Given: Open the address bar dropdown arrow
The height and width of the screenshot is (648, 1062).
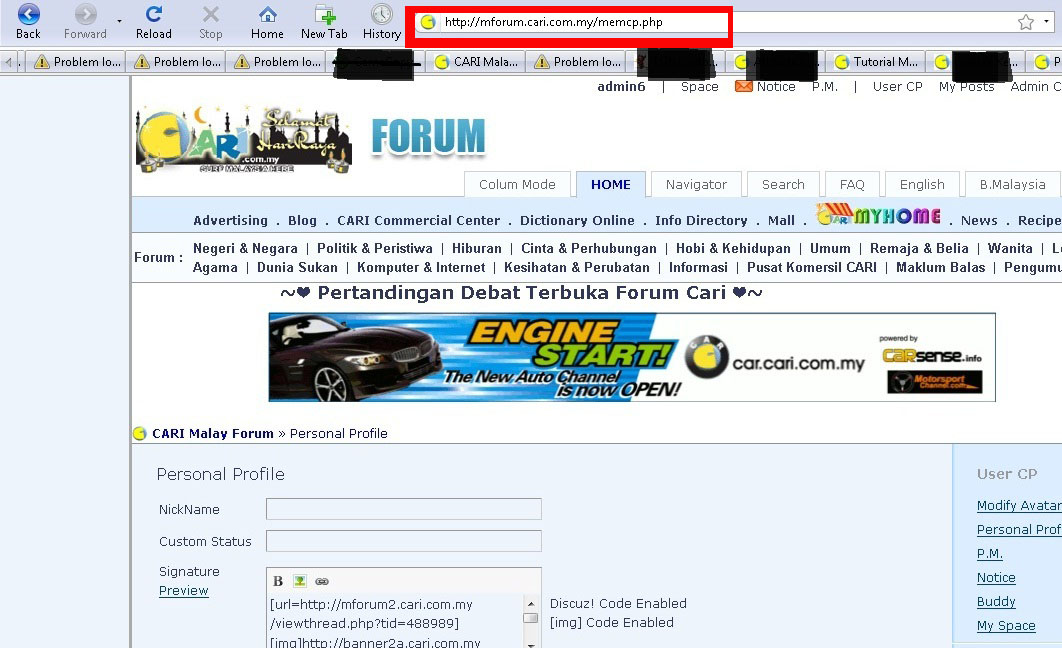Looking at the screenshot, I should [x=1046, y=22].
